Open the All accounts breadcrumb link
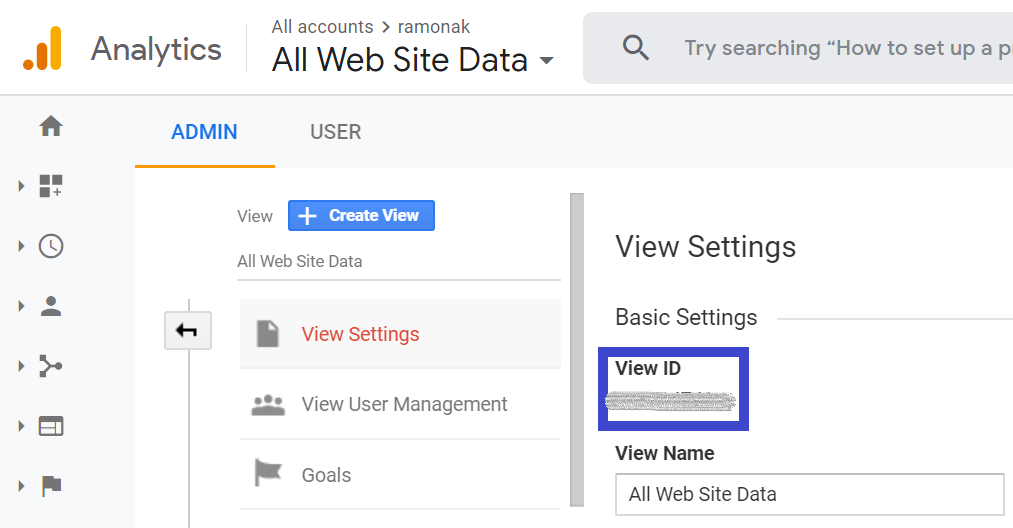Screen dimensions: 1013x528 (x=322, y=26)
